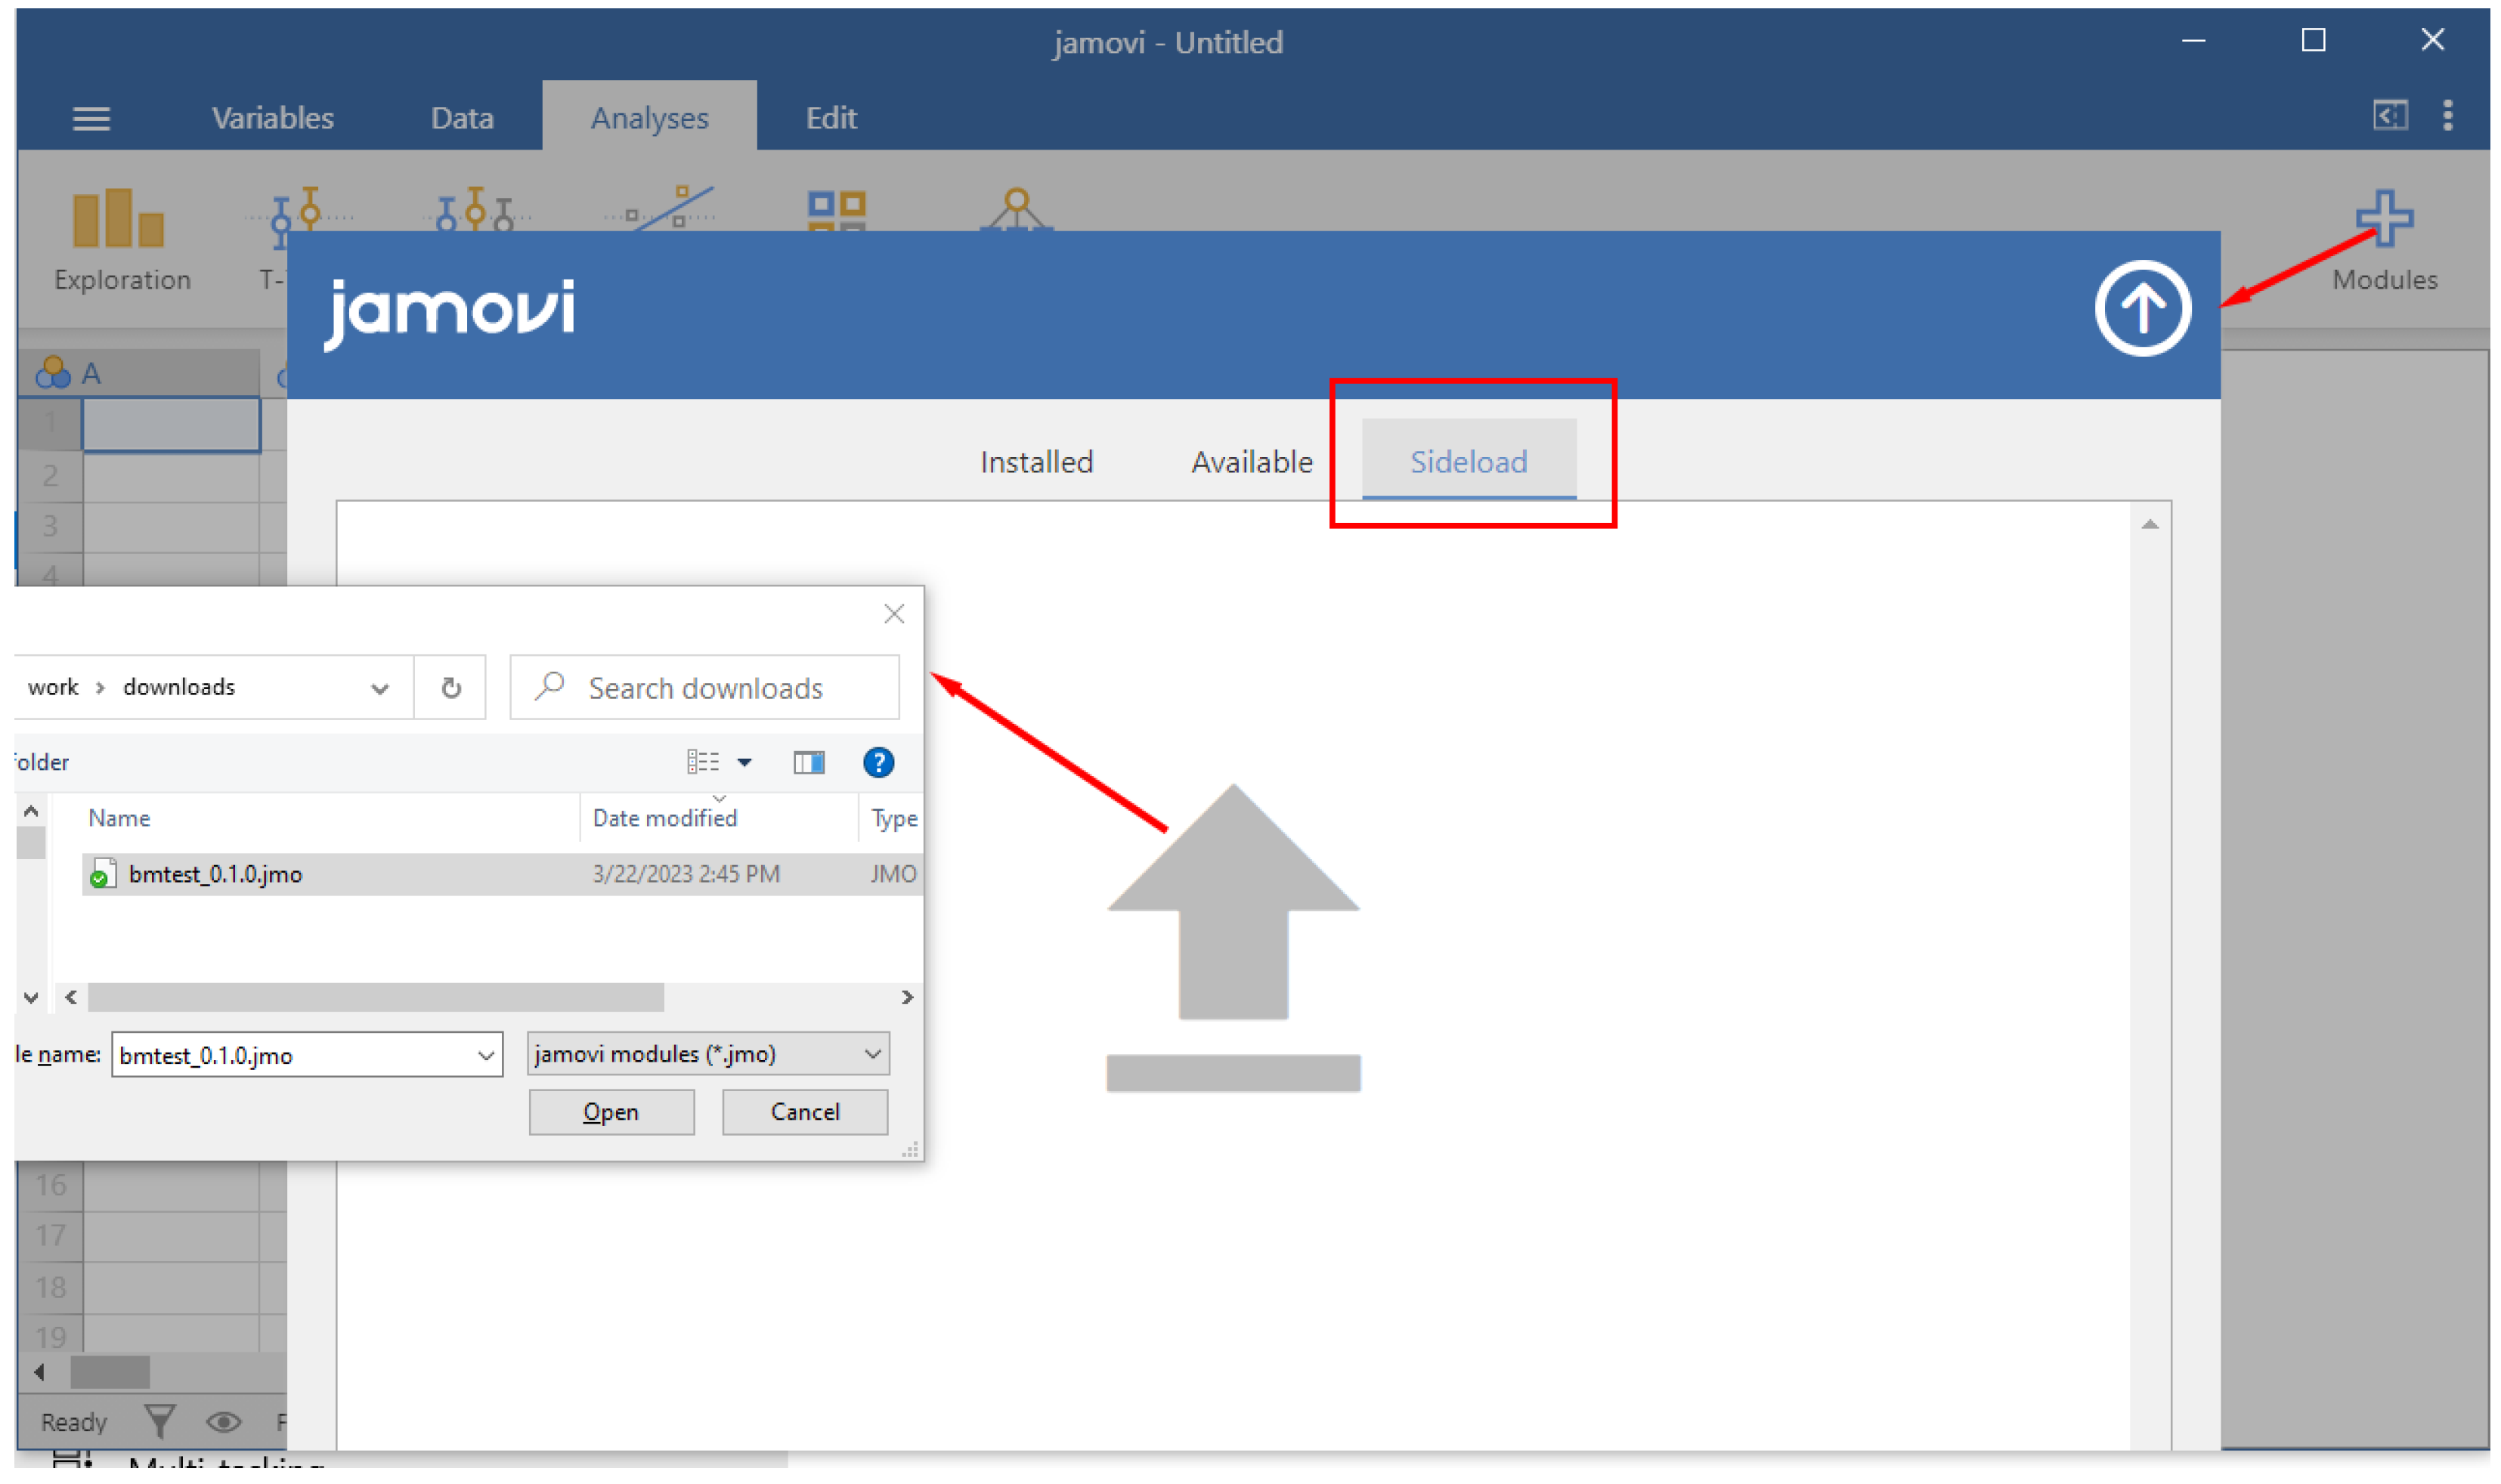Toggle the eye visibility icon in status bar
Screen dimensions: 2501x1484
pos(223,1421)
